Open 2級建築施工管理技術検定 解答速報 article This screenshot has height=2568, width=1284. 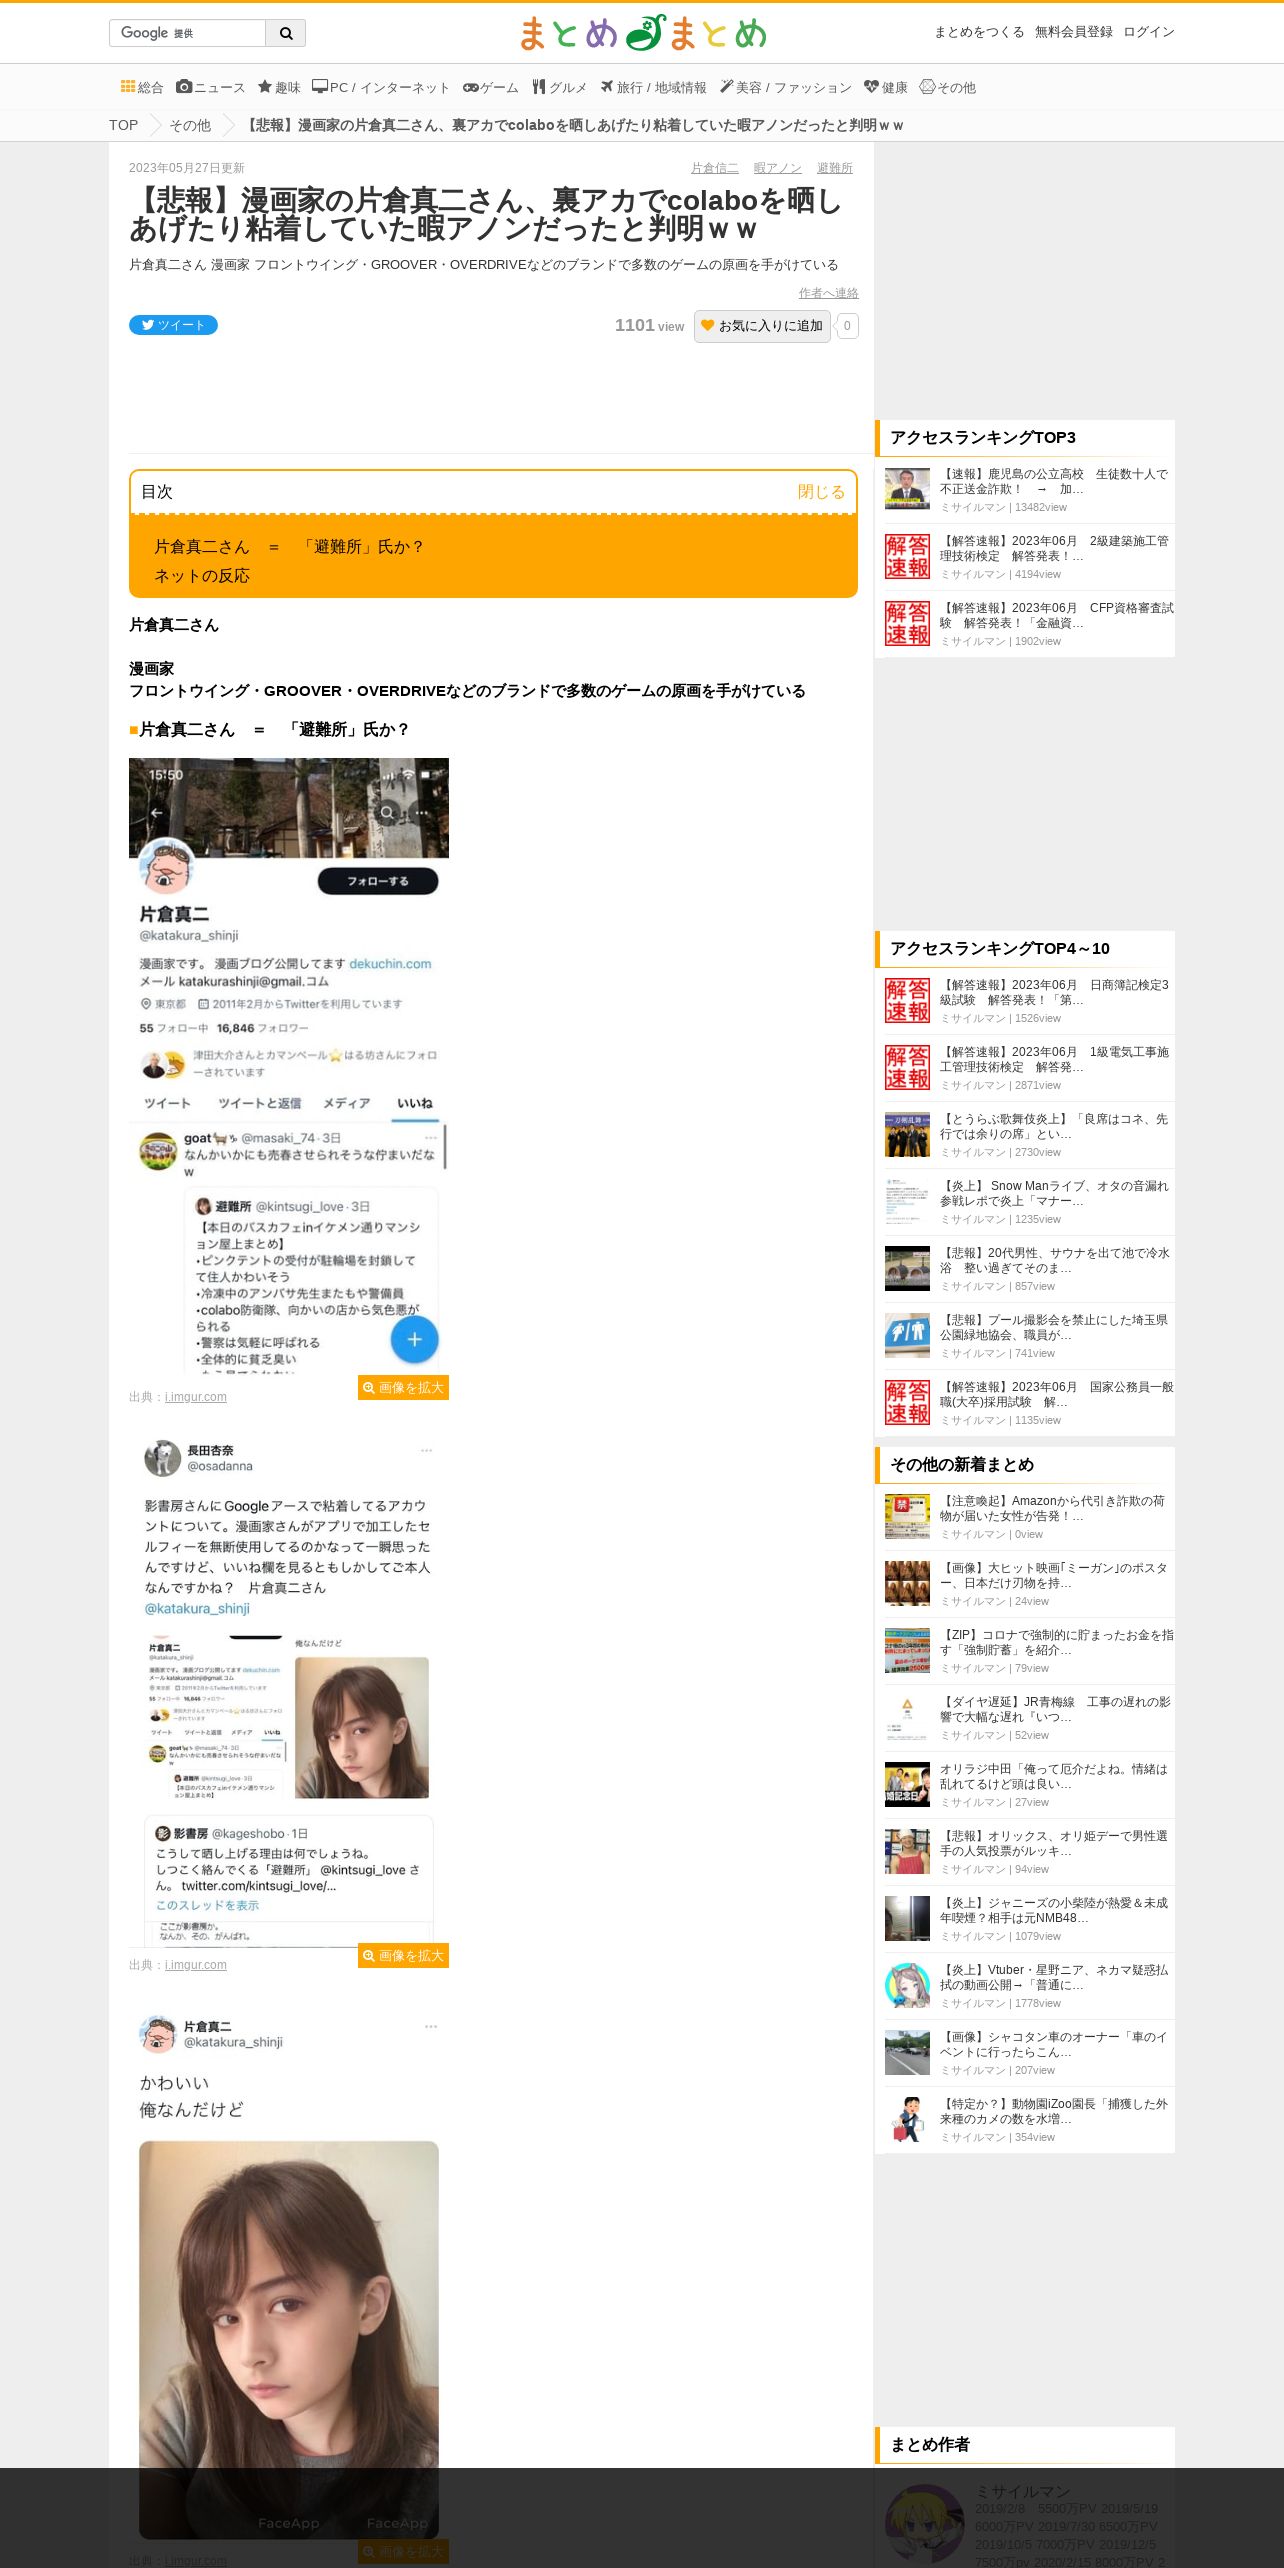pyautogui.click(x=1054, y=548)
